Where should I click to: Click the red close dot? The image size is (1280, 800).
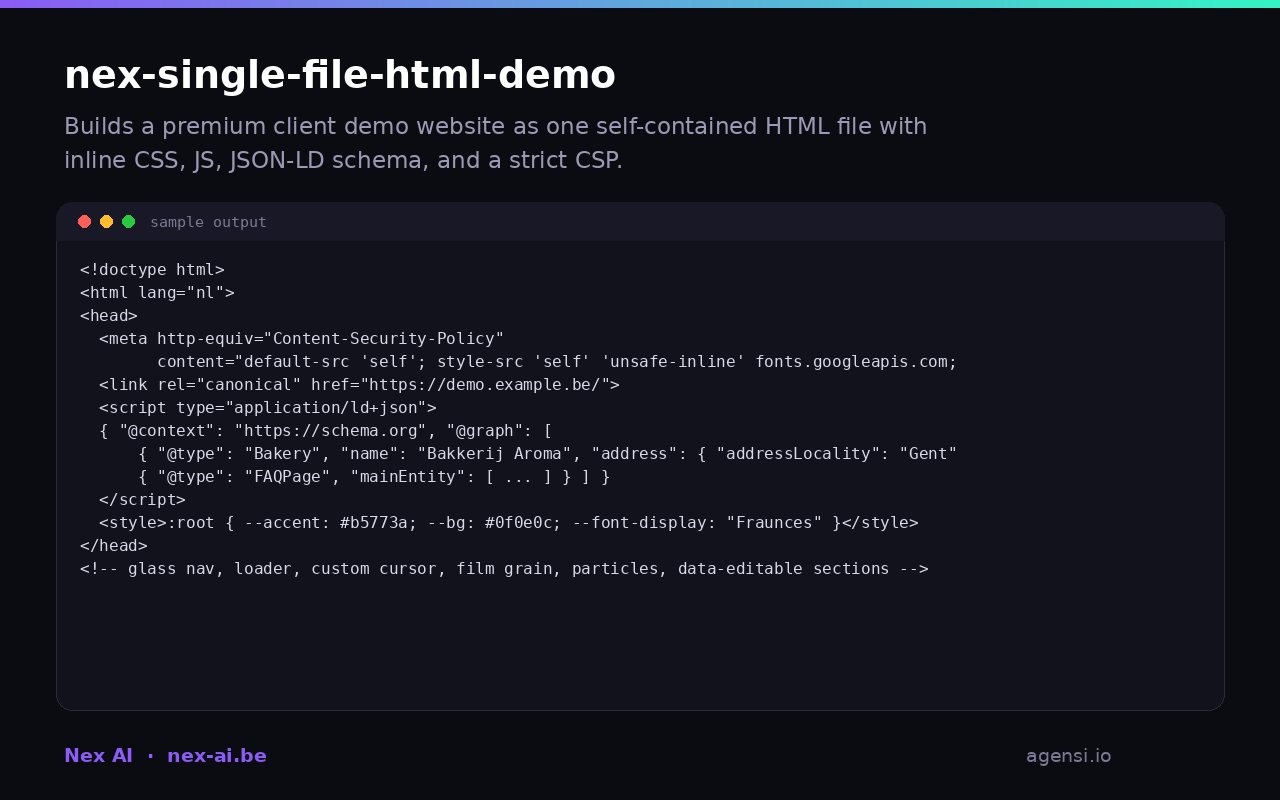84,222
